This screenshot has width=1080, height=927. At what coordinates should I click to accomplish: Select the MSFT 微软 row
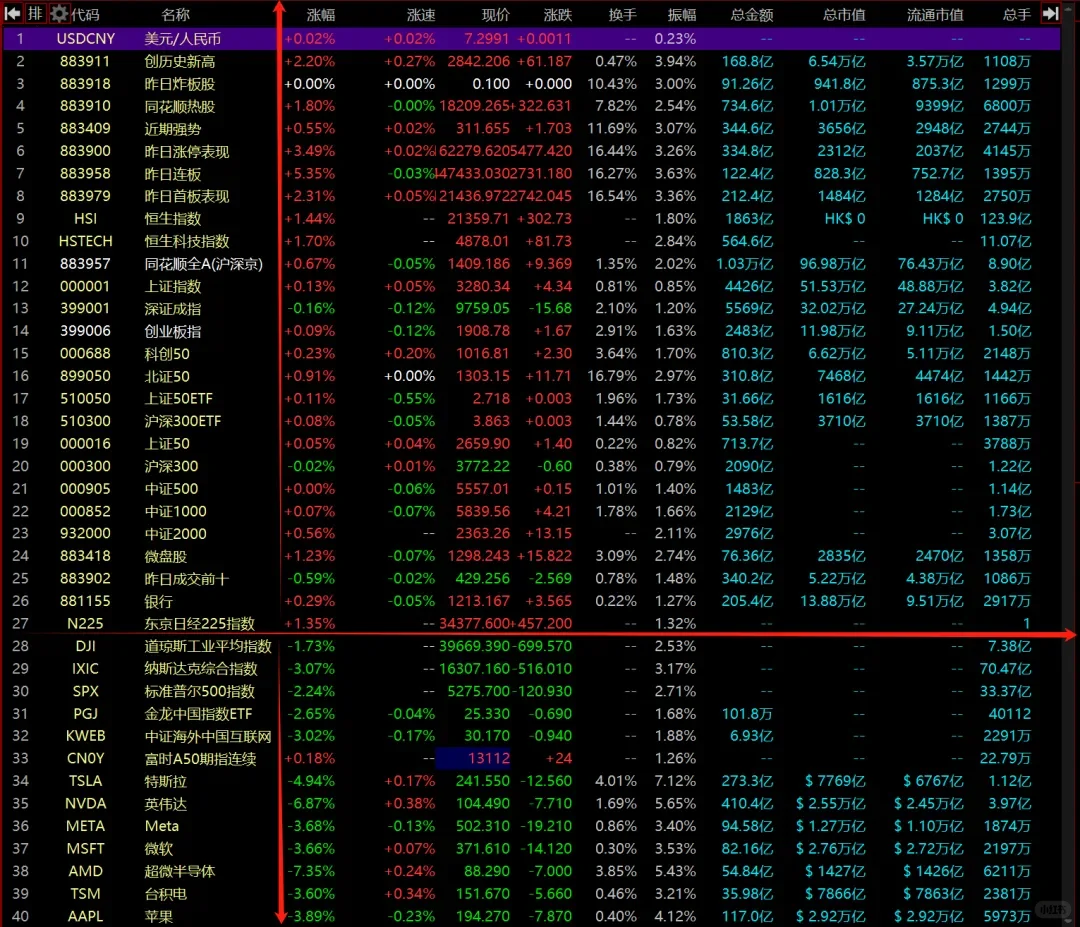click(x=532, y=848)
